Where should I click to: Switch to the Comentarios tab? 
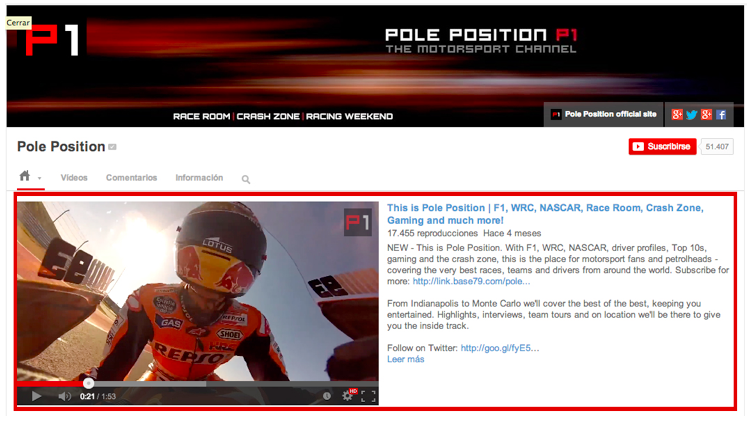[x=131, y=178]
